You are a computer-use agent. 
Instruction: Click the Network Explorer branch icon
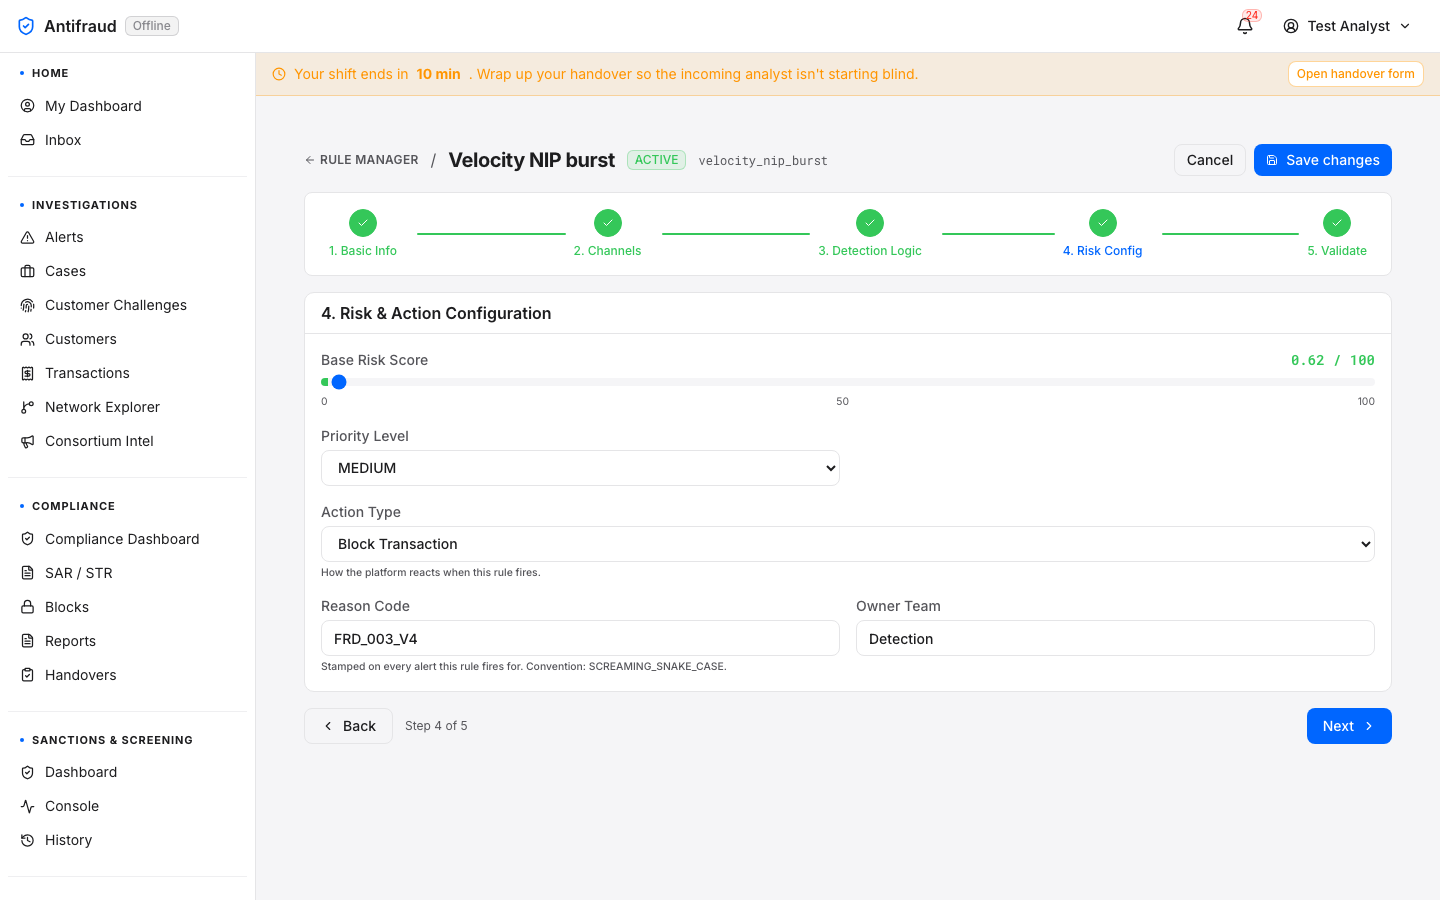(x=28, y=407)
